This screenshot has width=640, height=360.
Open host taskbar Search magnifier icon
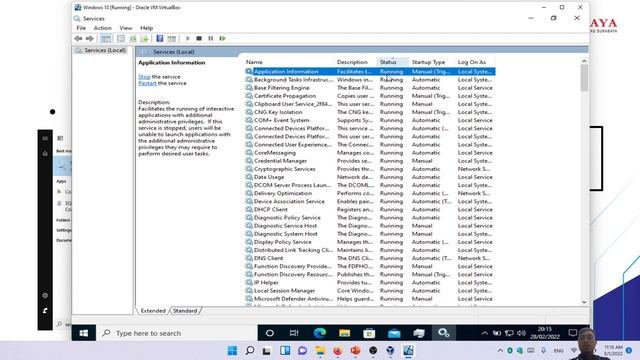point(250,351)
